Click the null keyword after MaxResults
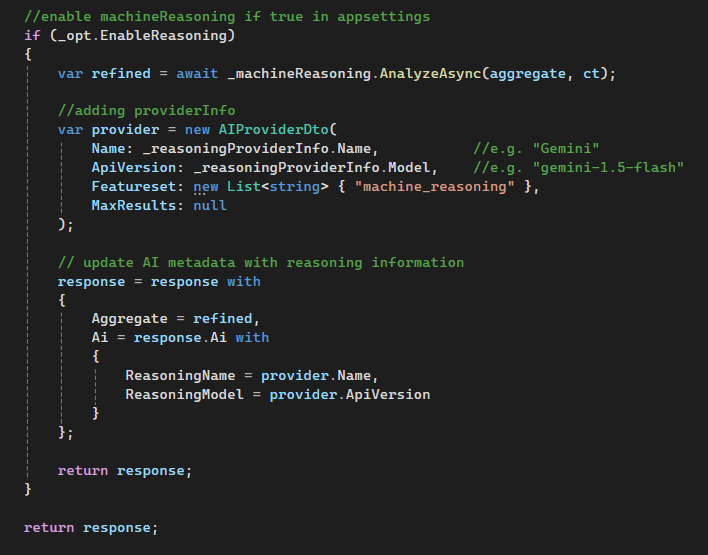 pos(209,205)
